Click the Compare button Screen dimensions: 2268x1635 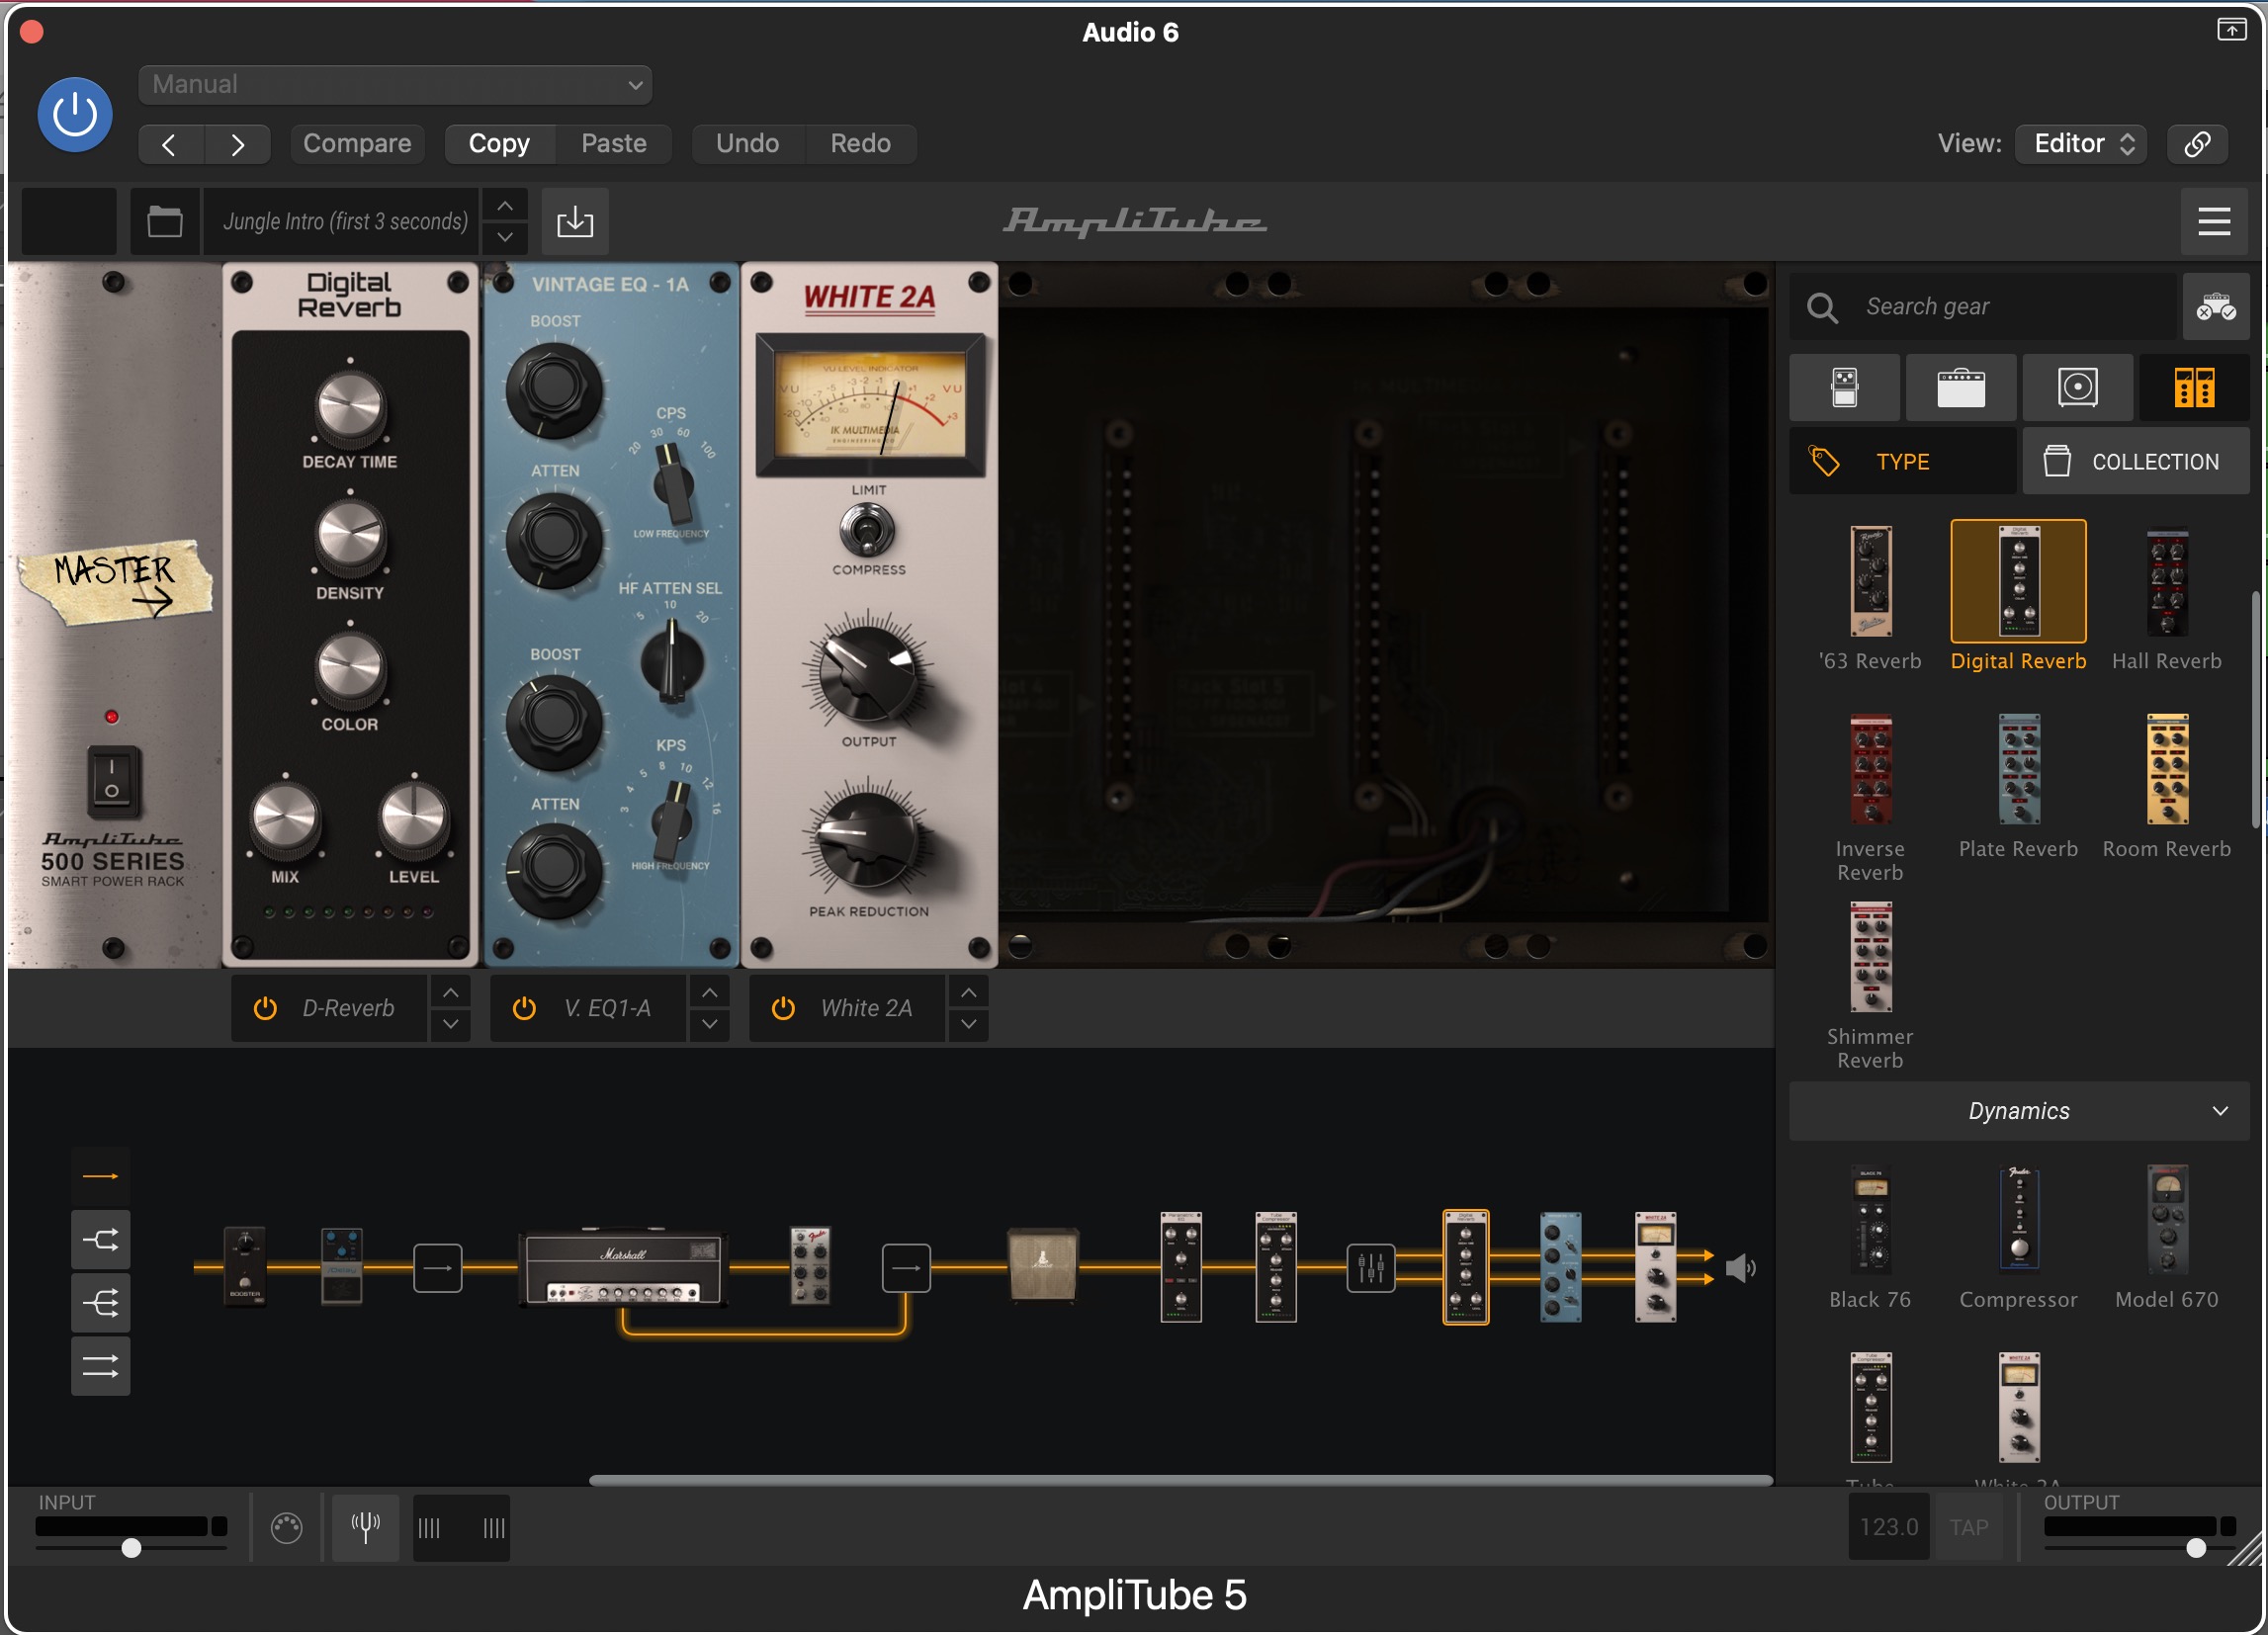pos(357,144)
